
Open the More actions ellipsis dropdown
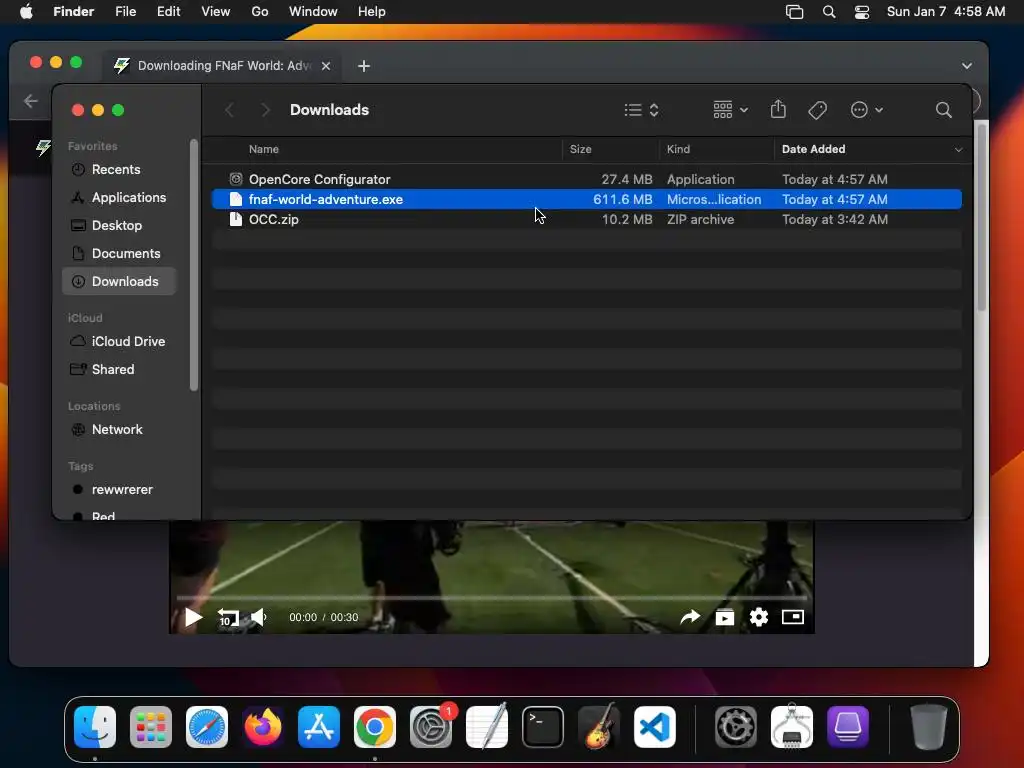(x=867, y=110)
